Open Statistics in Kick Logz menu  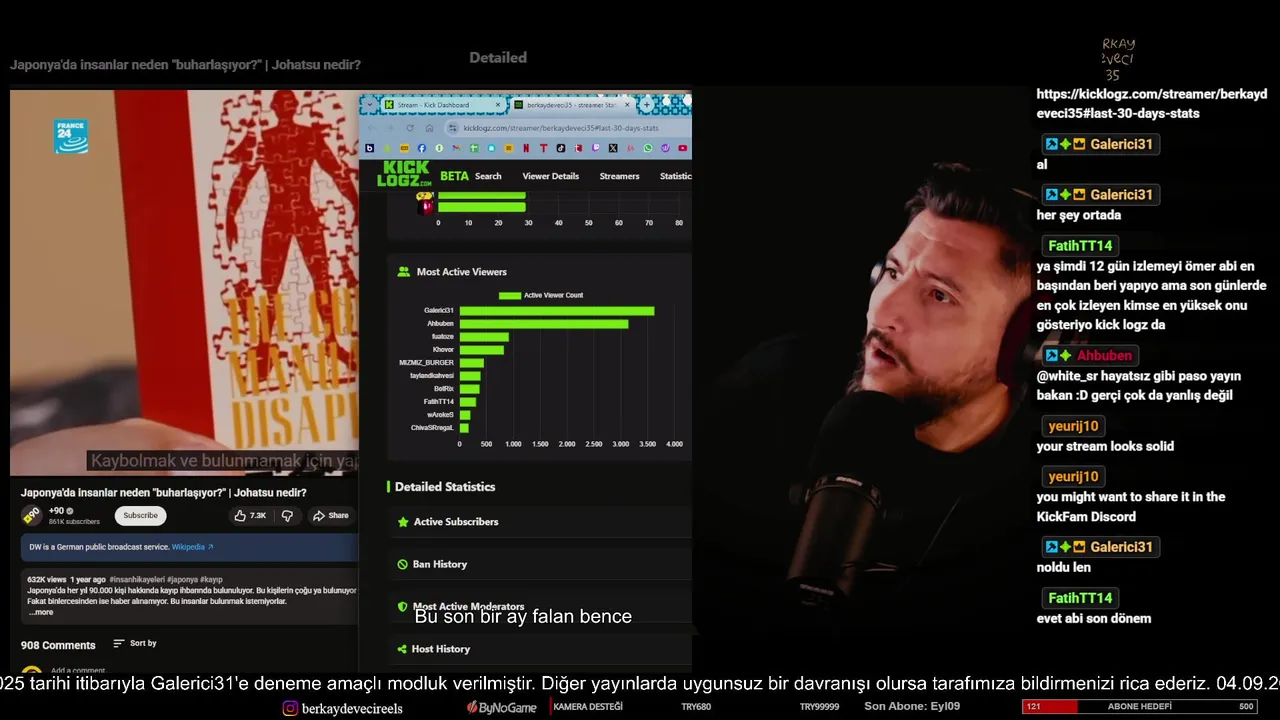point(676,176)
